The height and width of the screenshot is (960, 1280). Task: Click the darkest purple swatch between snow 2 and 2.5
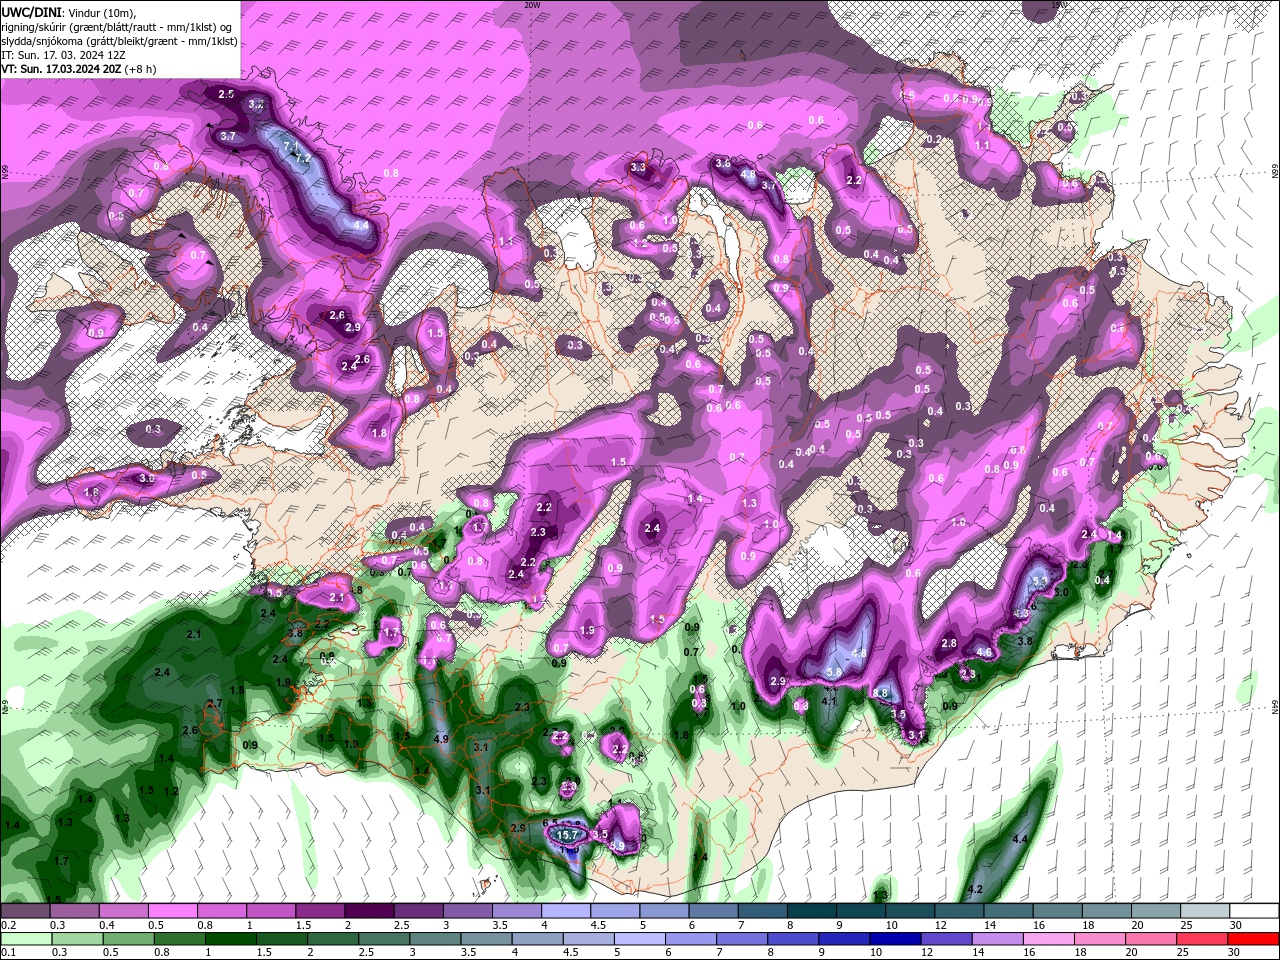click(369, 911)
